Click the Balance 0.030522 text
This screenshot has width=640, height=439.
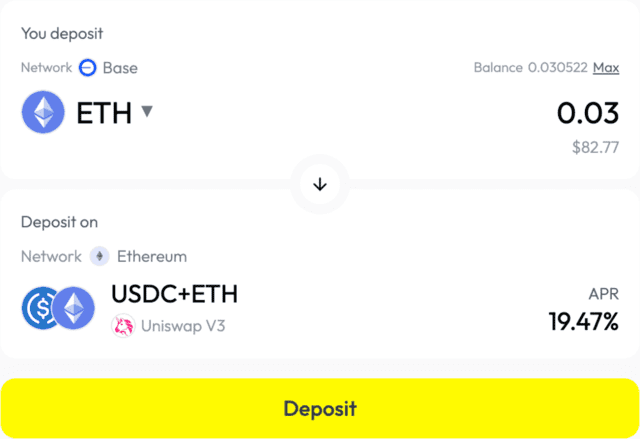529,68
